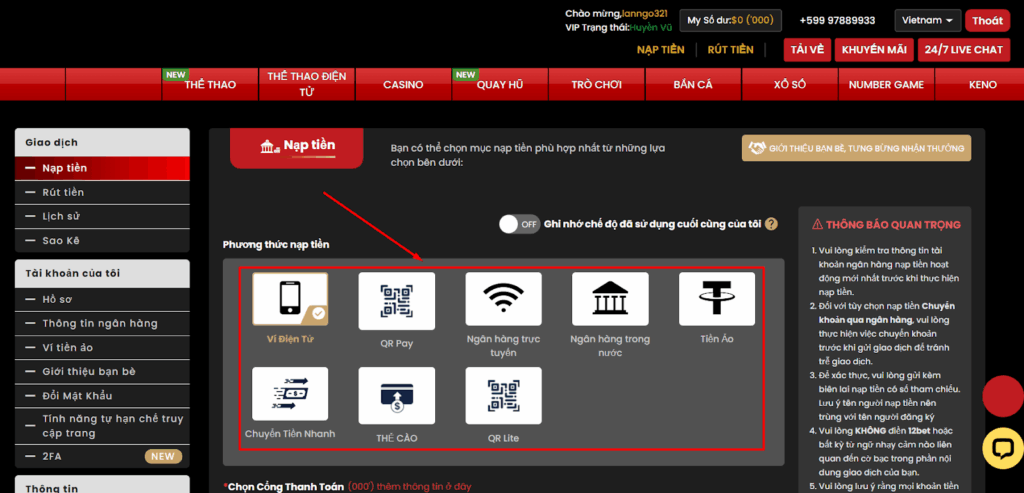Go to CASINO section
The height and width of the screenshot is (493, 1024).
coord(403,84)
